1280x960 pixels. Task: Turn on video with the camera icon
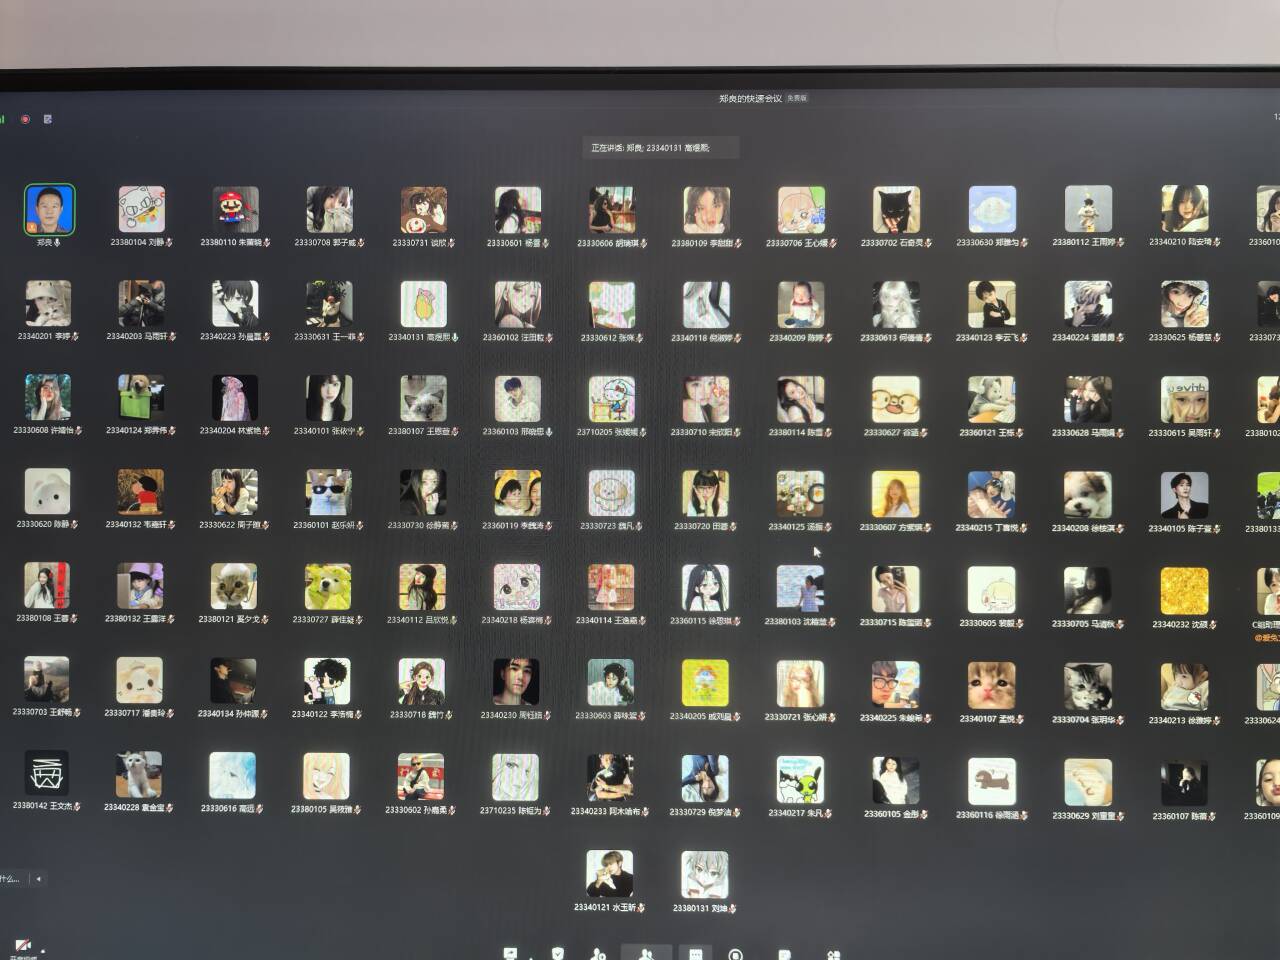tap(22, 946)
